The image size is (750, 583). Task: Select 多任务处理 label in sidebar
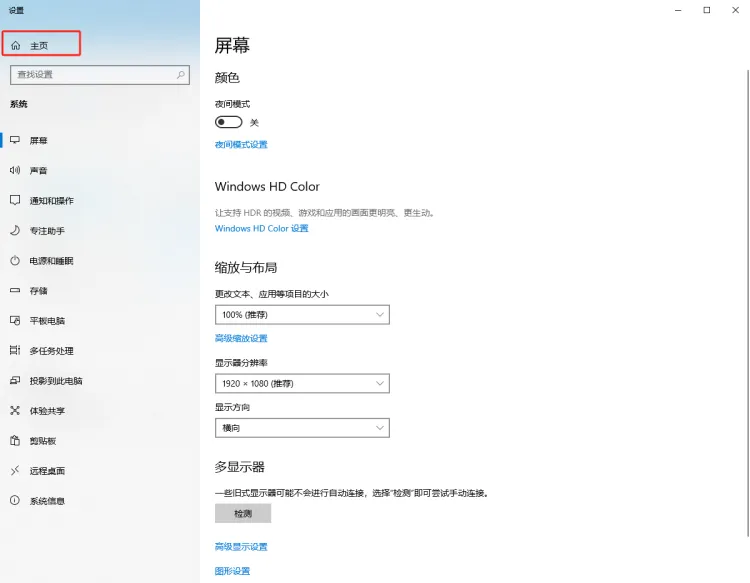pos(52,351)
